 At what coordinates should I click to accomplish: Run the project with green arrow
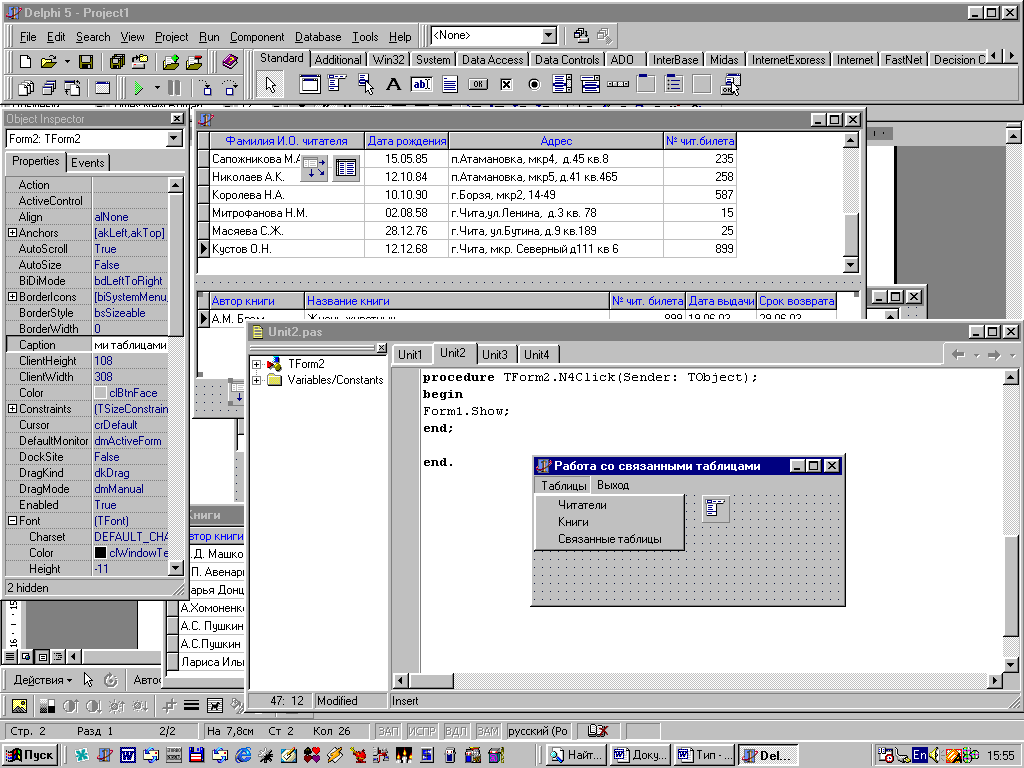138,87
